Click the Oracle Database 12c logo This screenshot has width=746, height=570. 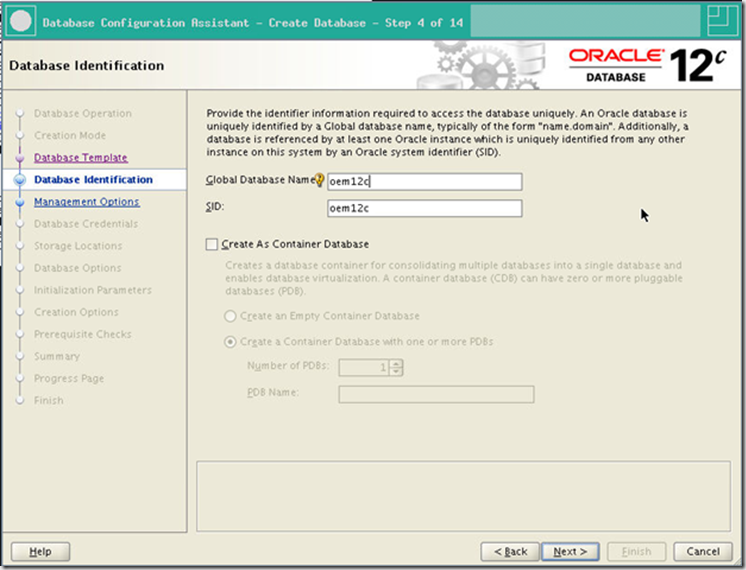(648, 66)
